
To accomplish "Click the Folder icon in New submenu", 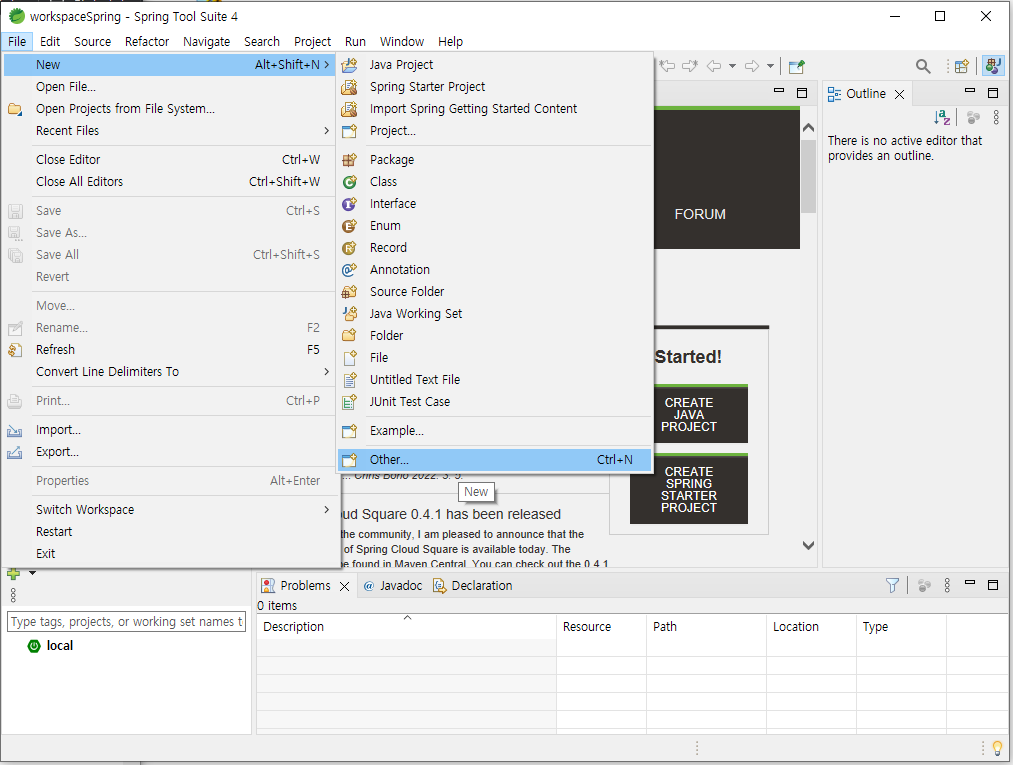I will click(350, 336).
